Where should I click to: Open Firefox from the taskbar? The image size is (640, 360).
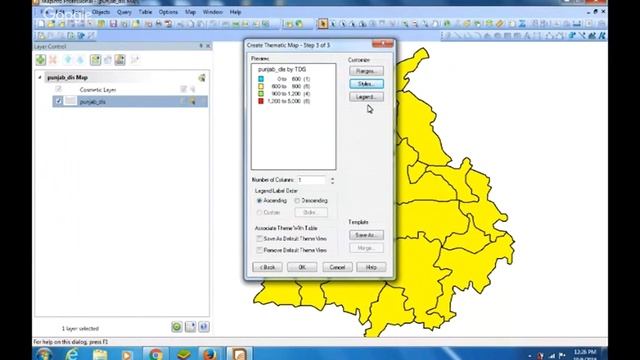210,354
